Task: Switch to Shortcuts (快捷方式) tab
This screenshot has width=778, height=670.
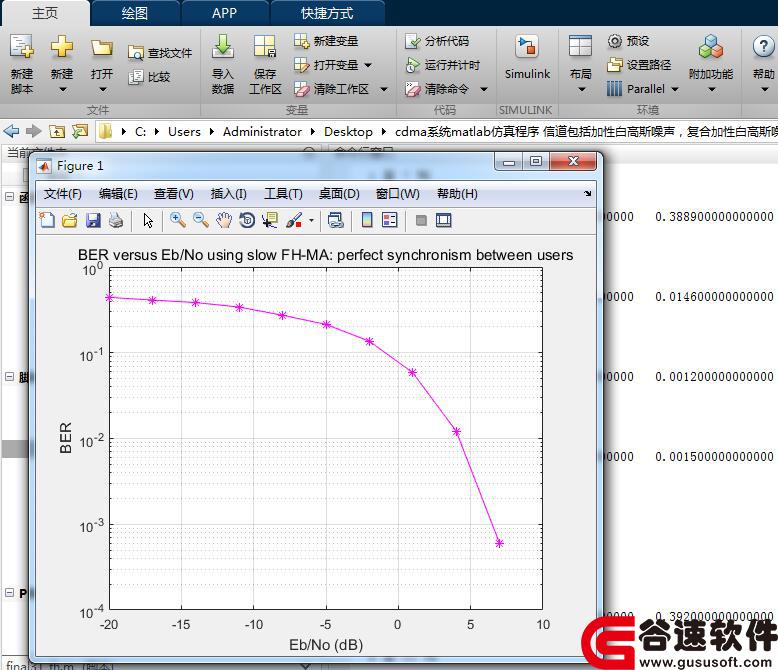Action: (x=327, y=13)
